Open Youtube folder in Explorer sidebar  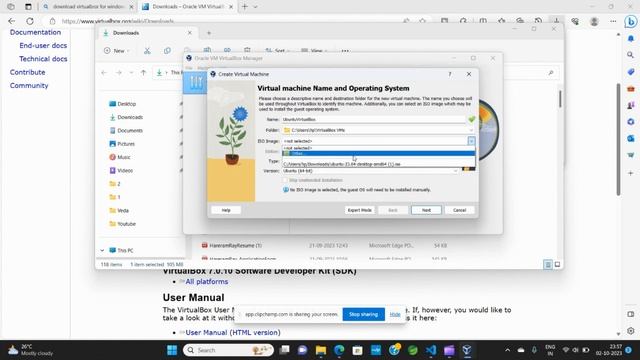coord(122,224)
